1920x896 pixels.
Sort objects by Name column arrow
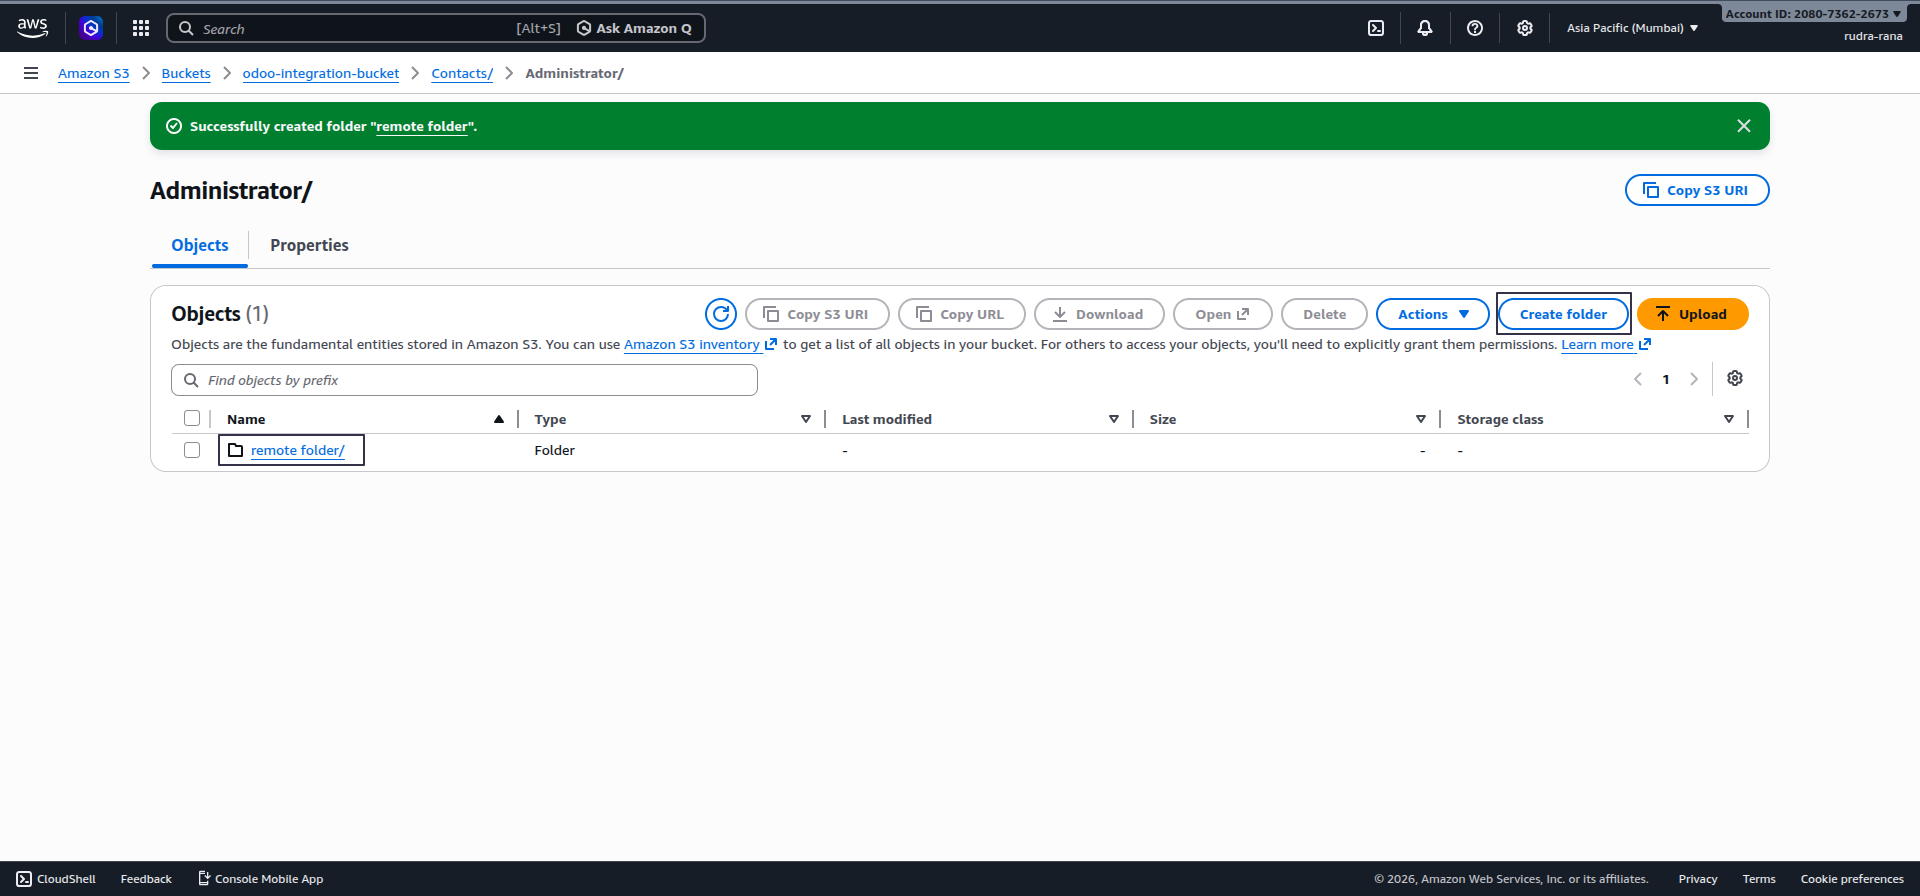499,419
